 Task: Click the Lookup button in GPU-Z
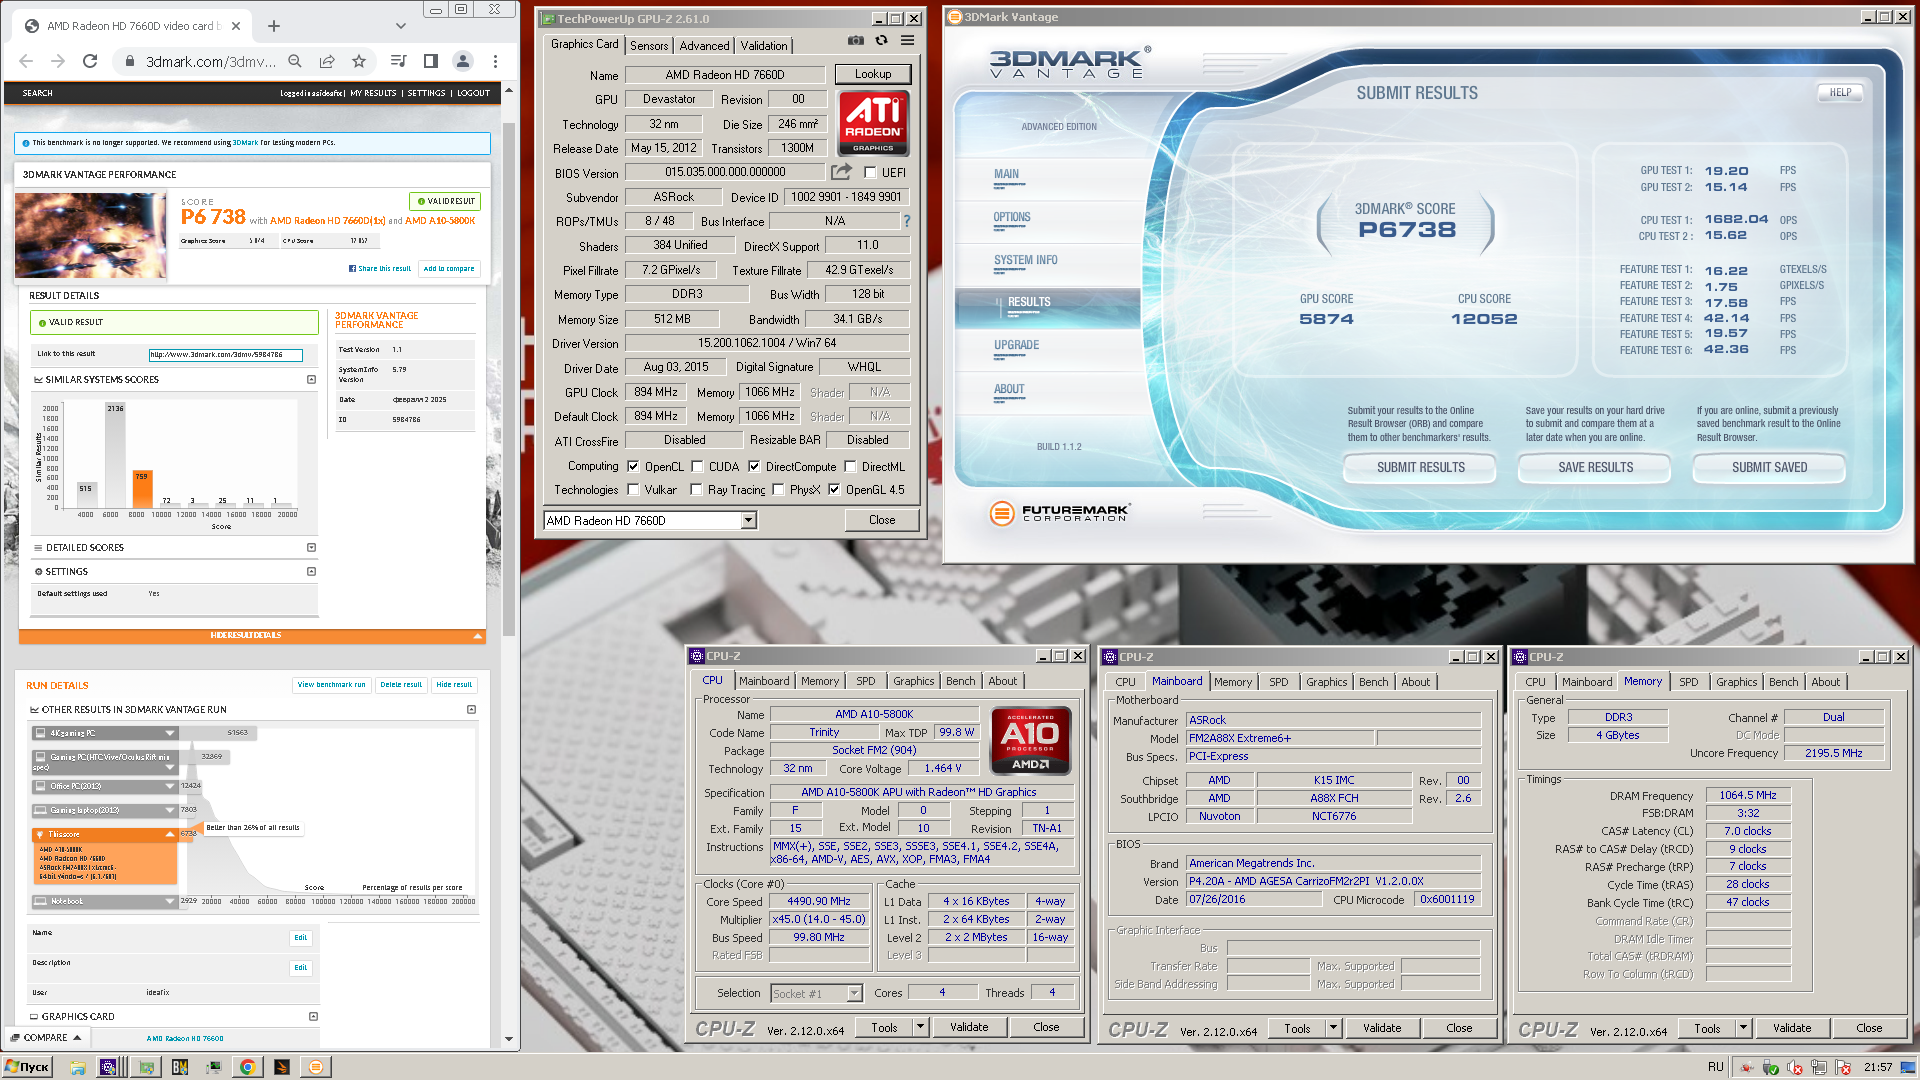click(x=873, y=74)
